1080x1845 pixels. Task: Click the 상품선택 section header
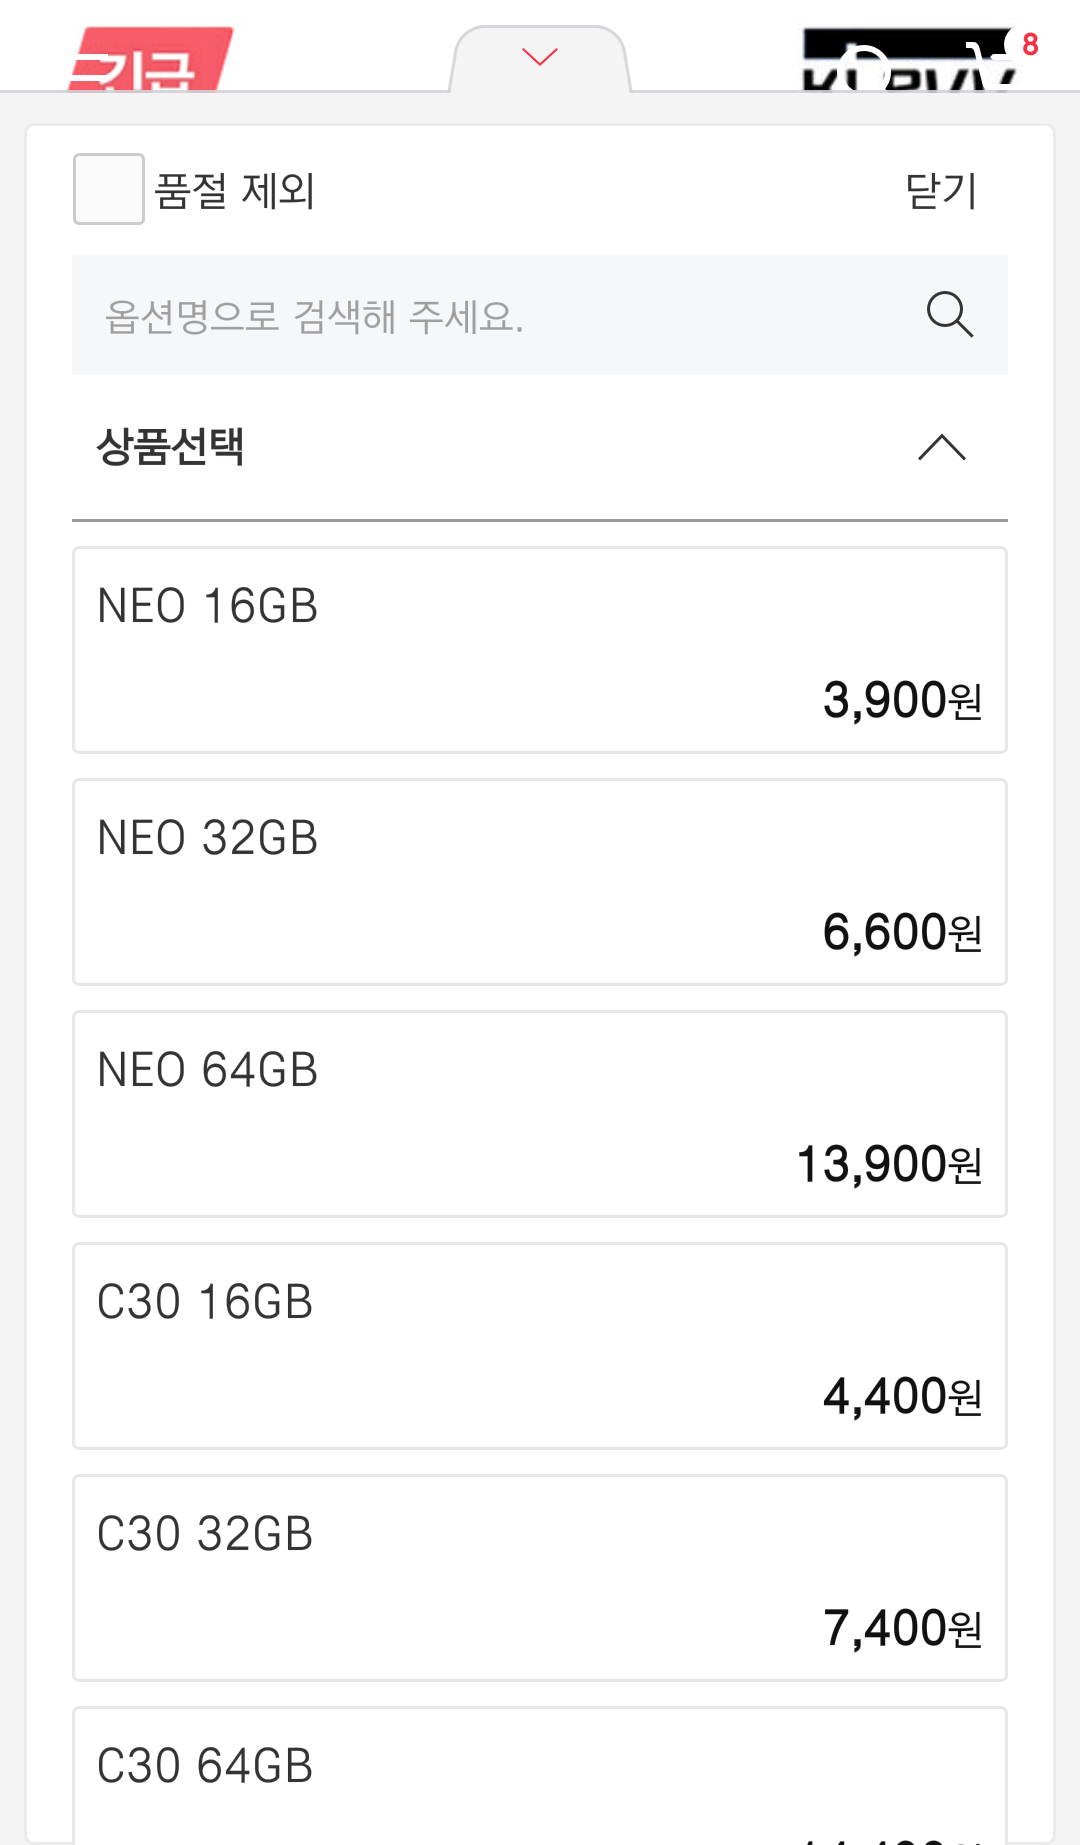click(170, 446)
